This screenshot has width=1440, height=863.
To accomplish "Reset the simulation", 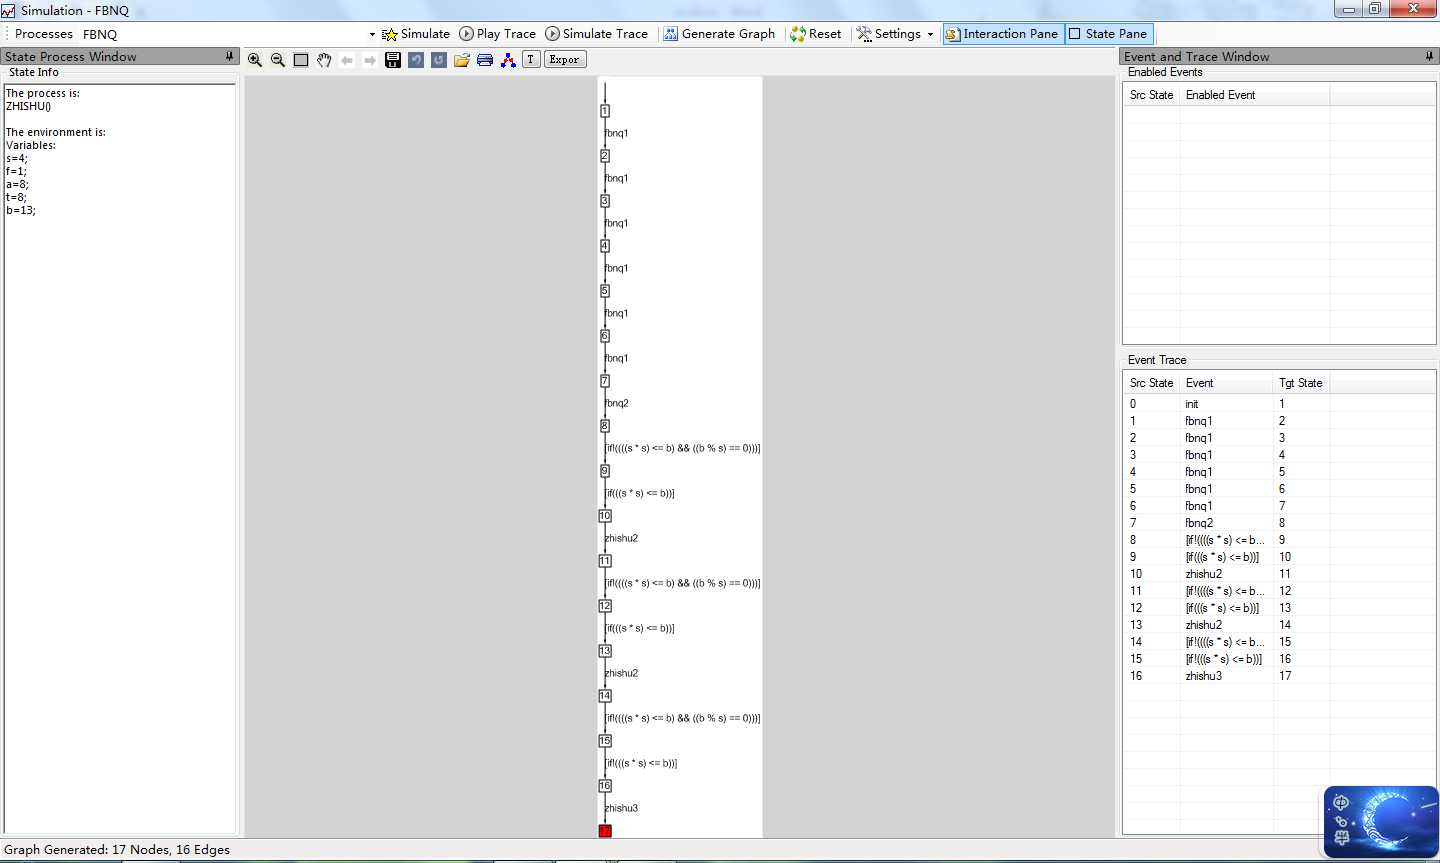I will [x=816, y=34].
